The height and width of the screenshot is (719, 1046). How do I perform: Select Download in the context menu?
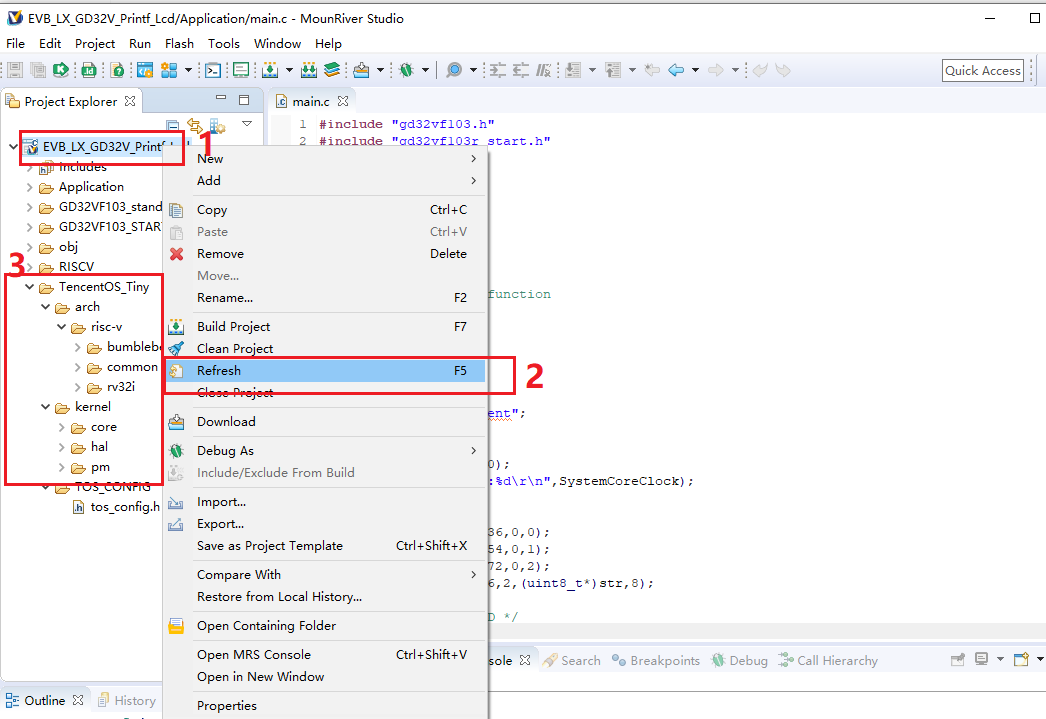(326, 422)
